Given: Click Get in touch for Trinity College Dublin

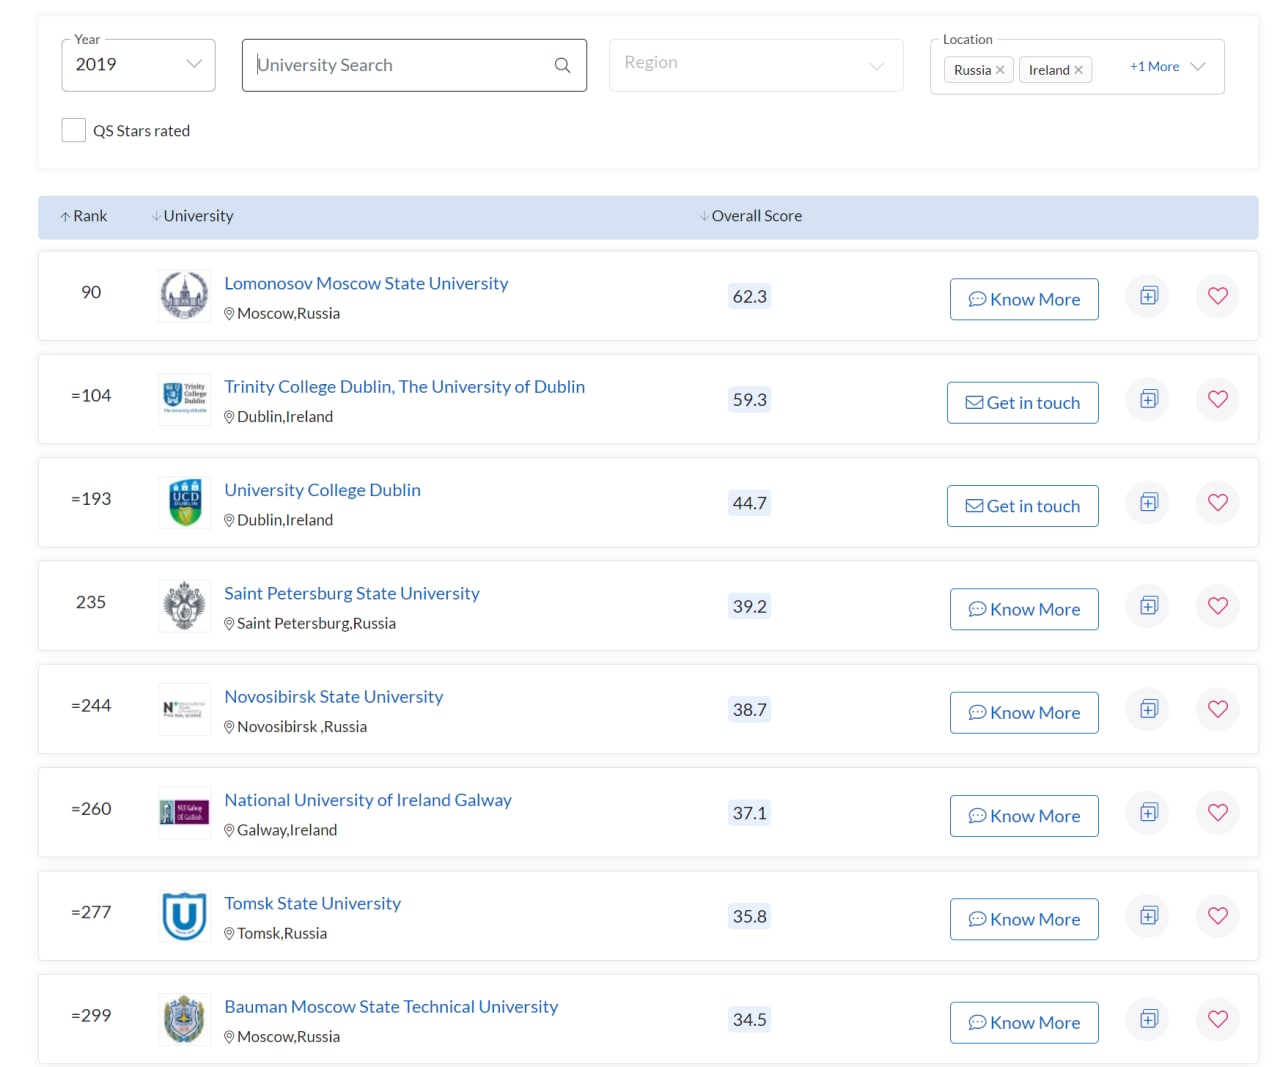Looking at the screenshot, I should (1023, 403).
